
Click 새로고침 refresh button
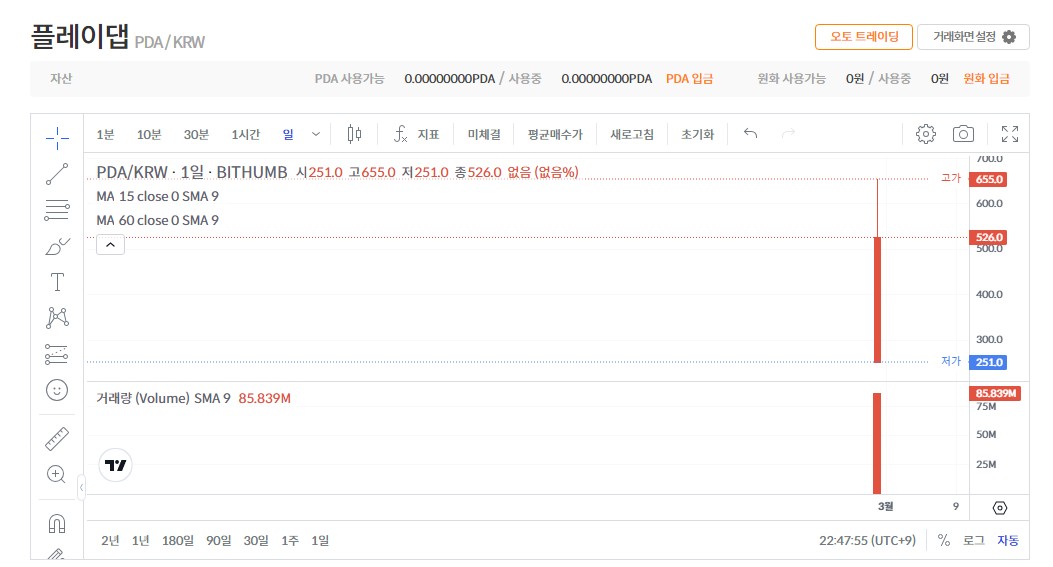[x=631, y=134]
